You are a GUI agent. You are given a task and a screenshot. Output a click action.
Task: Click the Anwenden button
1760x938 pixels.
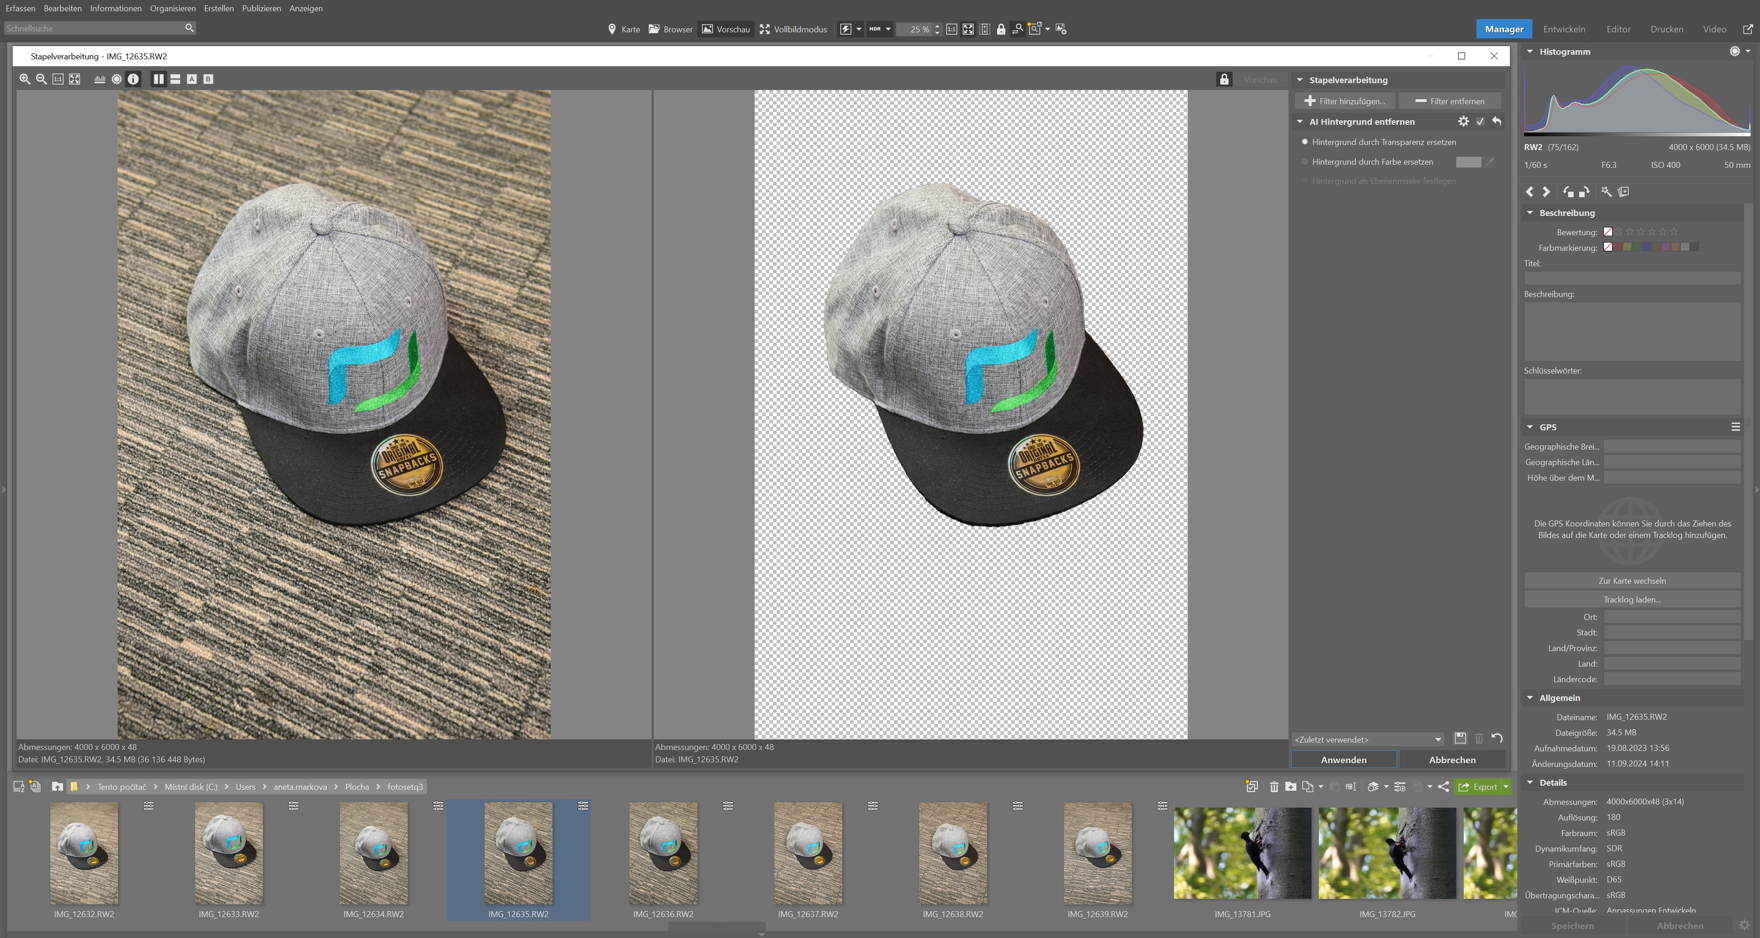click(1343, 760)
